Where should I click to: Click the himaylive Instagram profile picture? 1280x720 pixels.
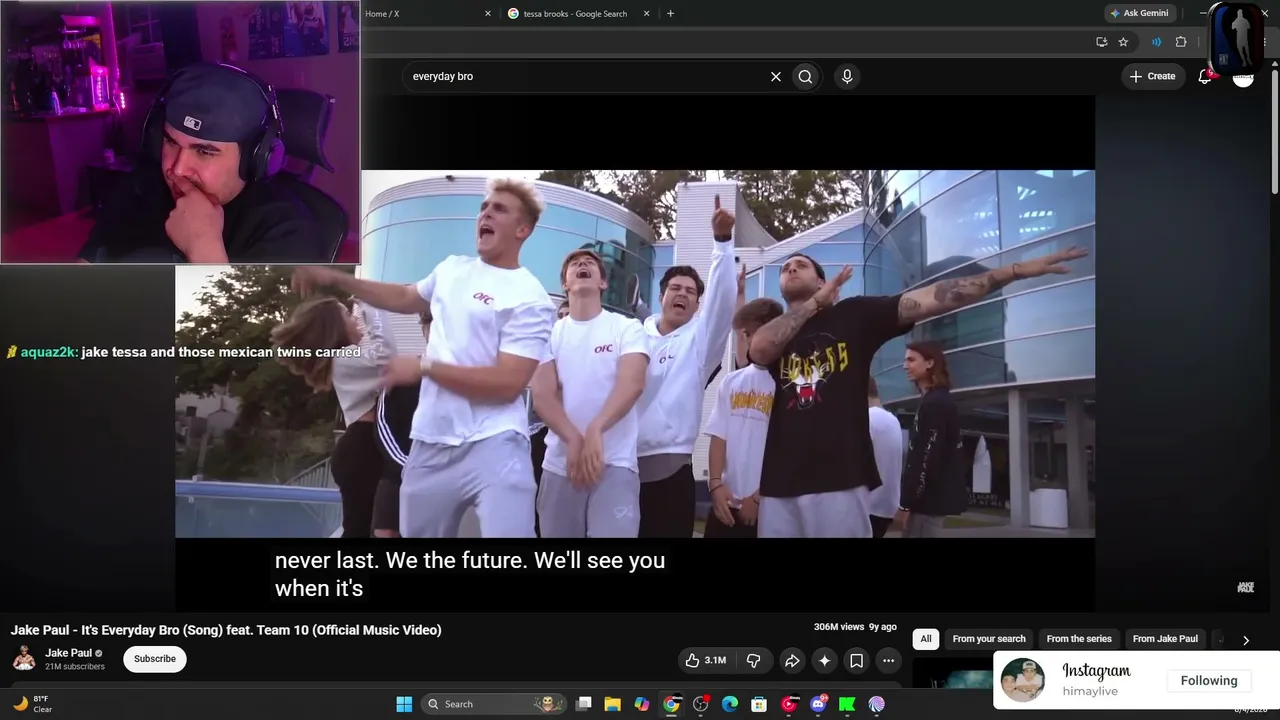coord(1023,680)
